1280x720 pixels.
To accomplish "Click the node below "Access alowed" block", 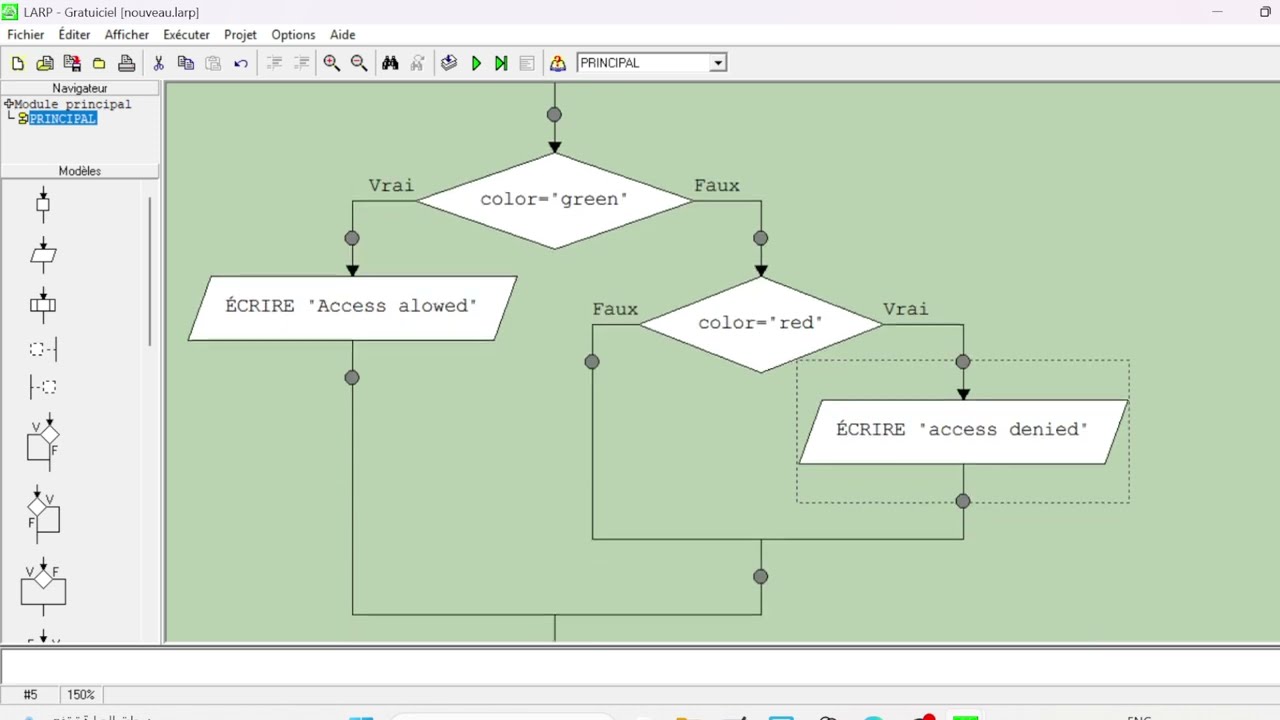I will (x=352, y=378).
